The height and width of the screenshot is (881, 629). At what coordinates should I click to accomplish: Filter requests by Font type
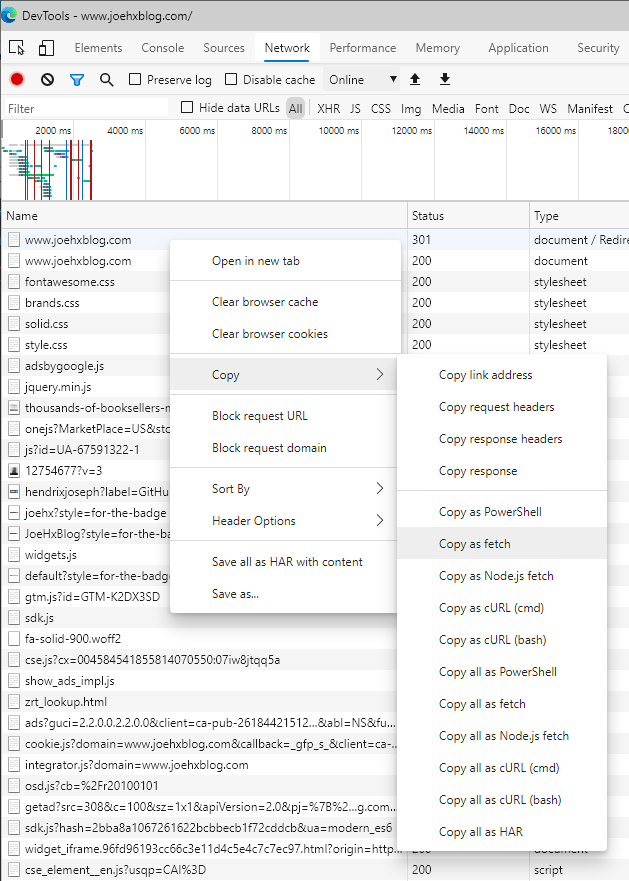[x=486, y=108]
